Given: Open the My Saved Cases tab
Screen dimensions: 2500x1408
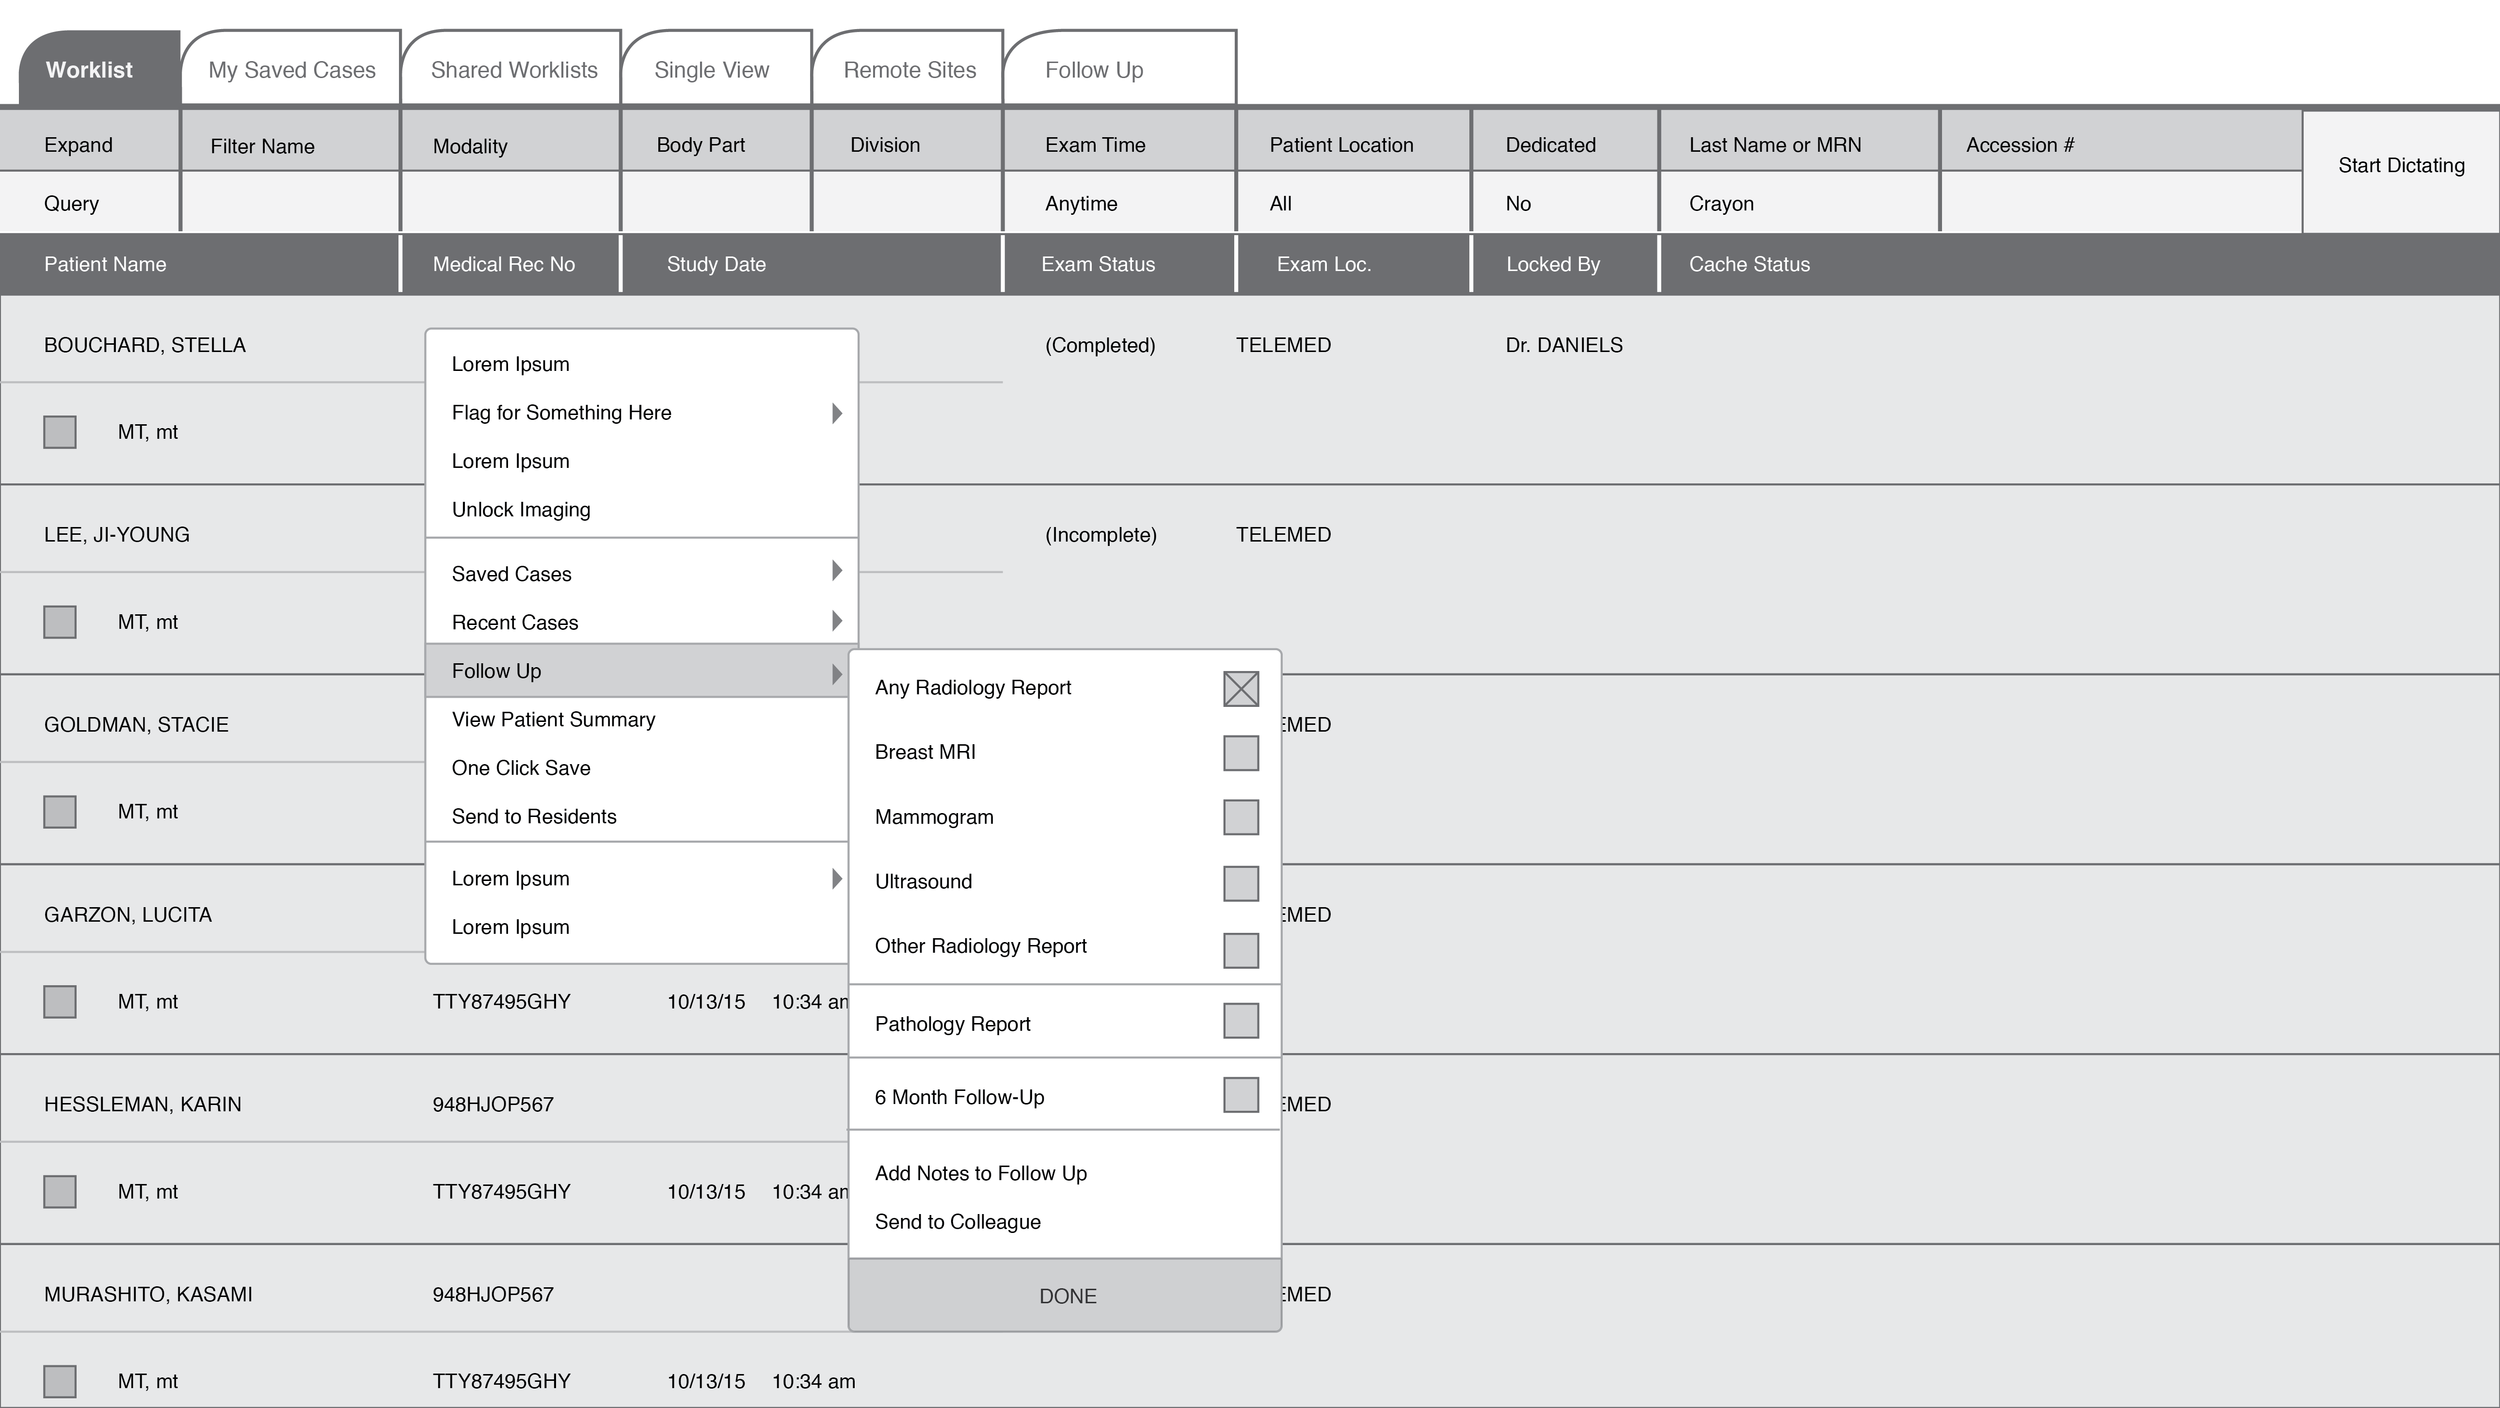Looking at the screenshot, I should (292, 69).
